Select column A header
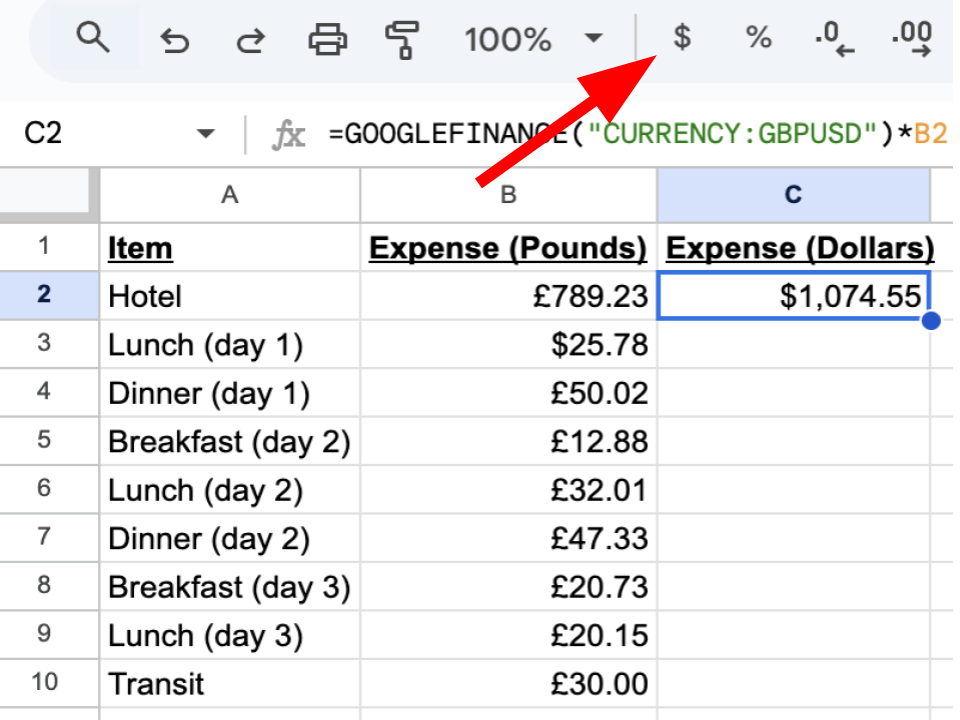 (230, 195)
